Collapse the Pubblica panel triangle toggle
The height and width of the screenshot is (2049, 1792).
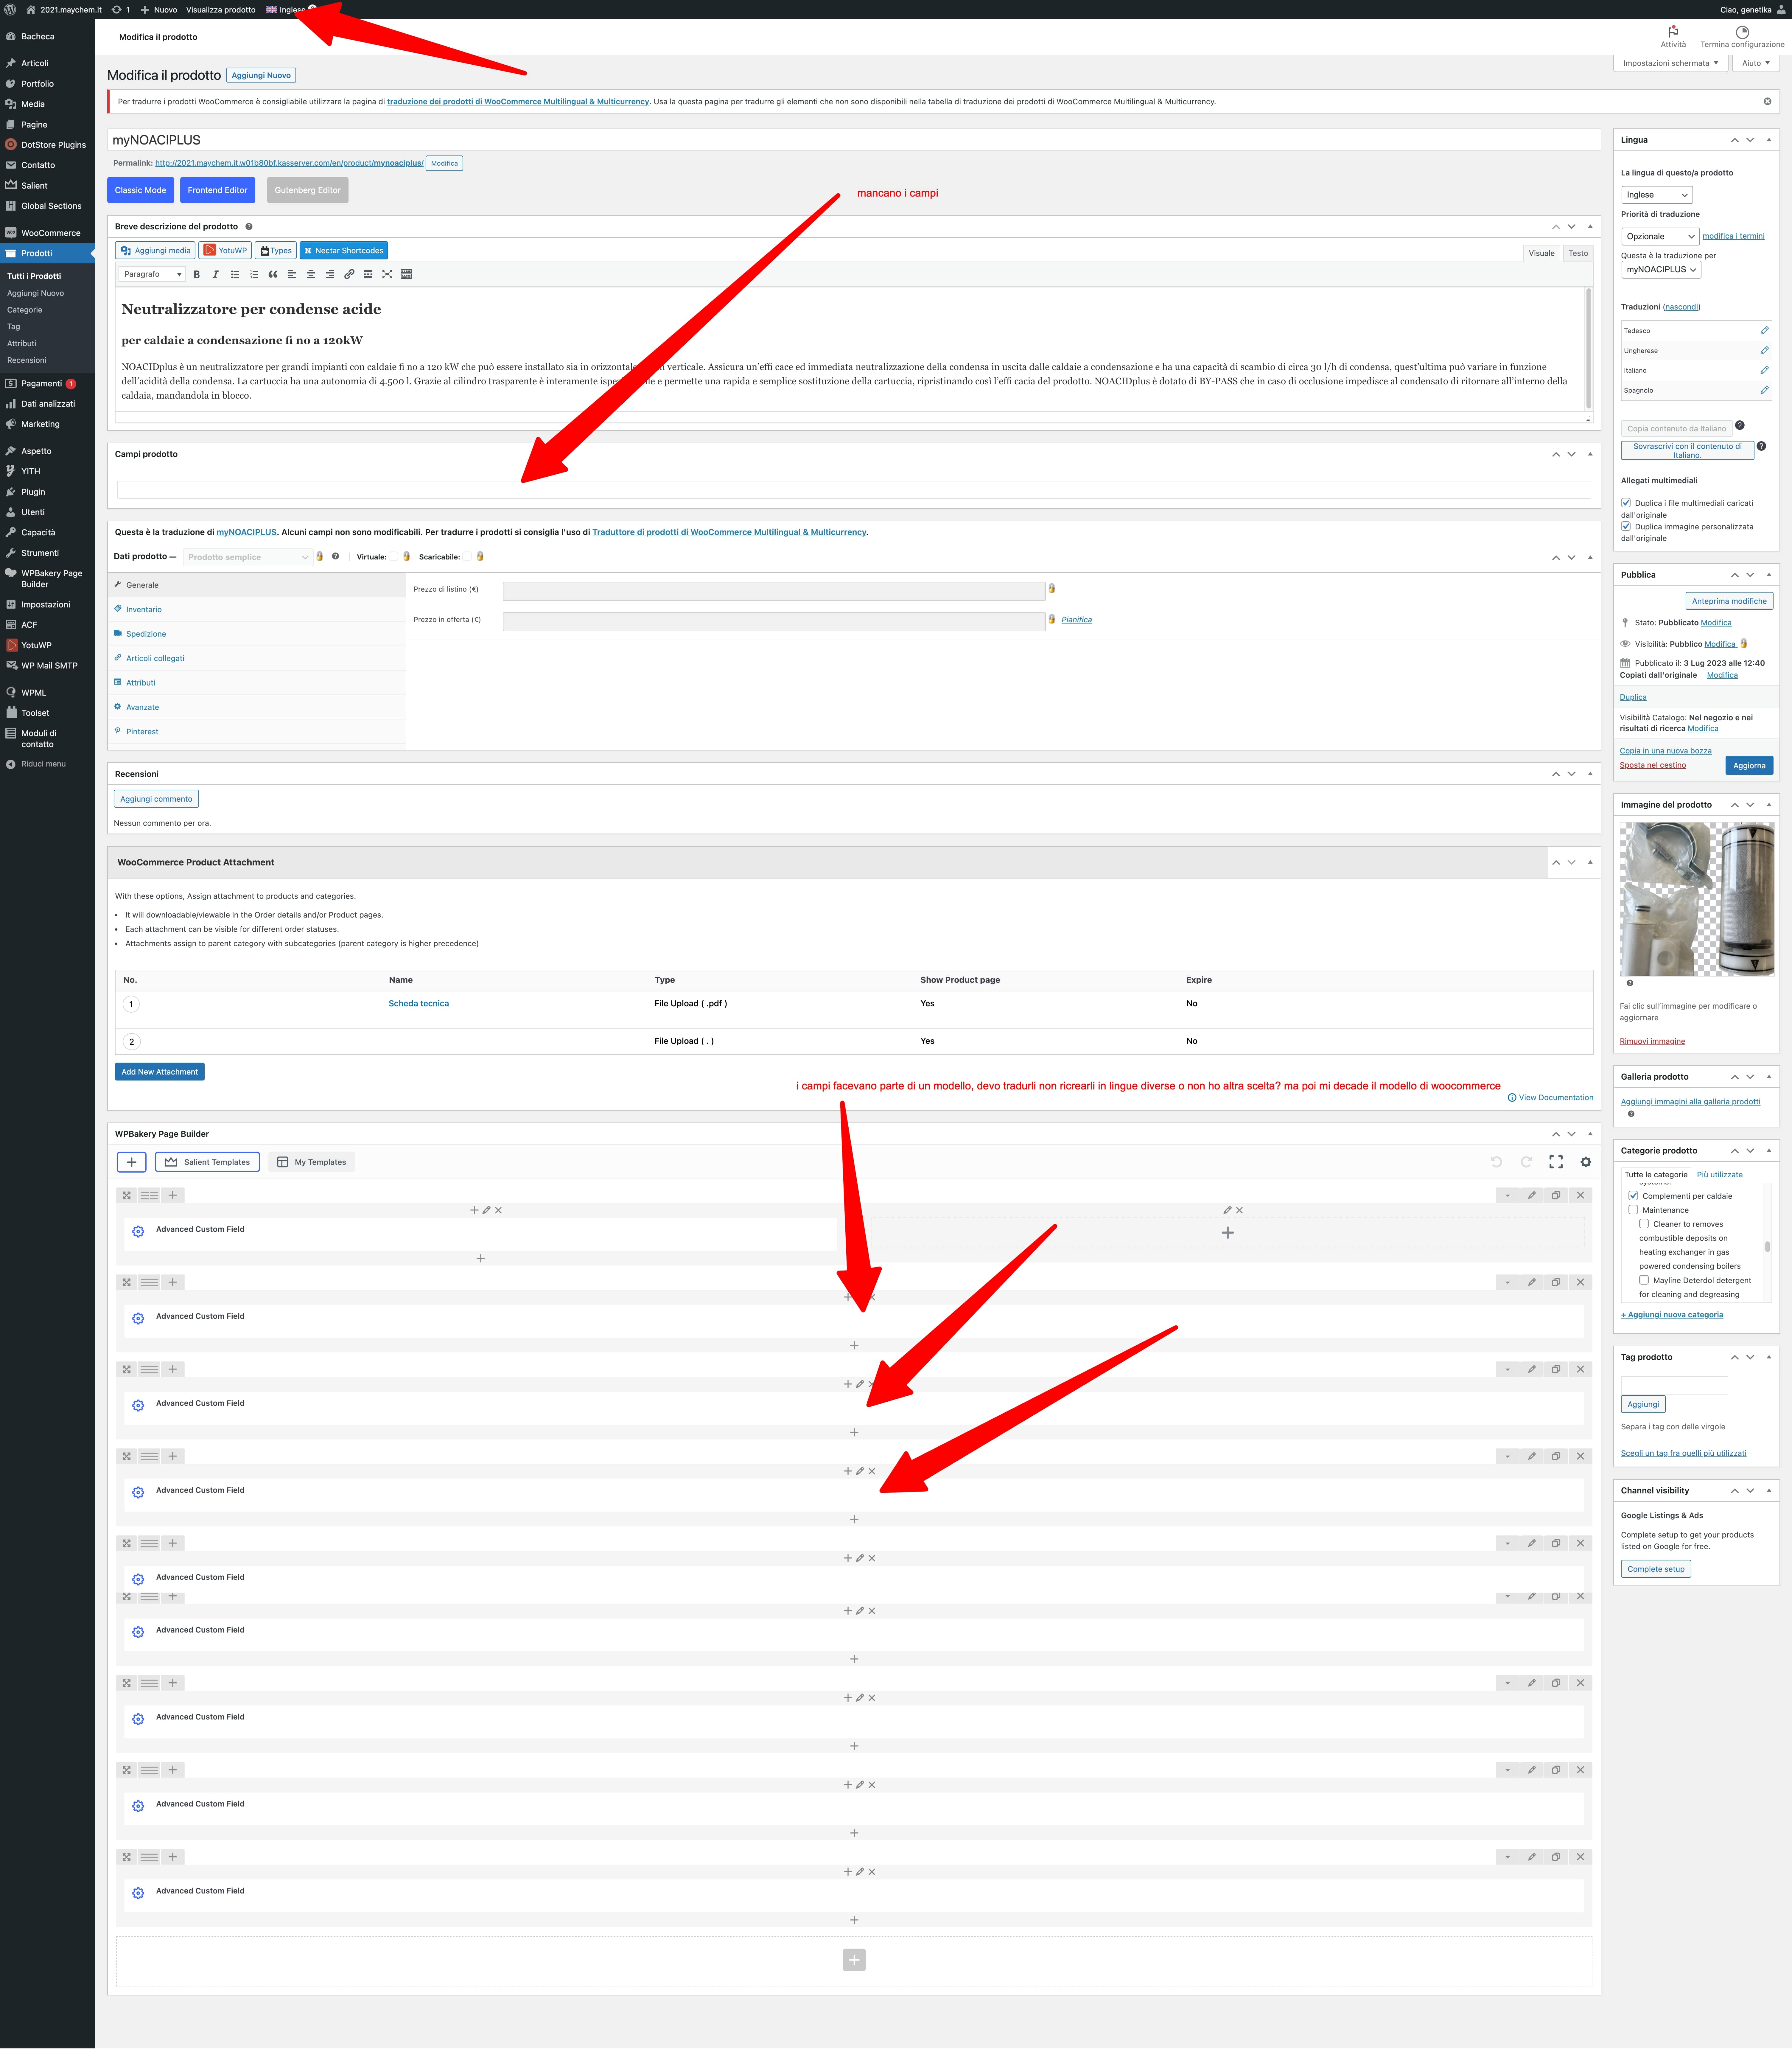(1769, 575)
